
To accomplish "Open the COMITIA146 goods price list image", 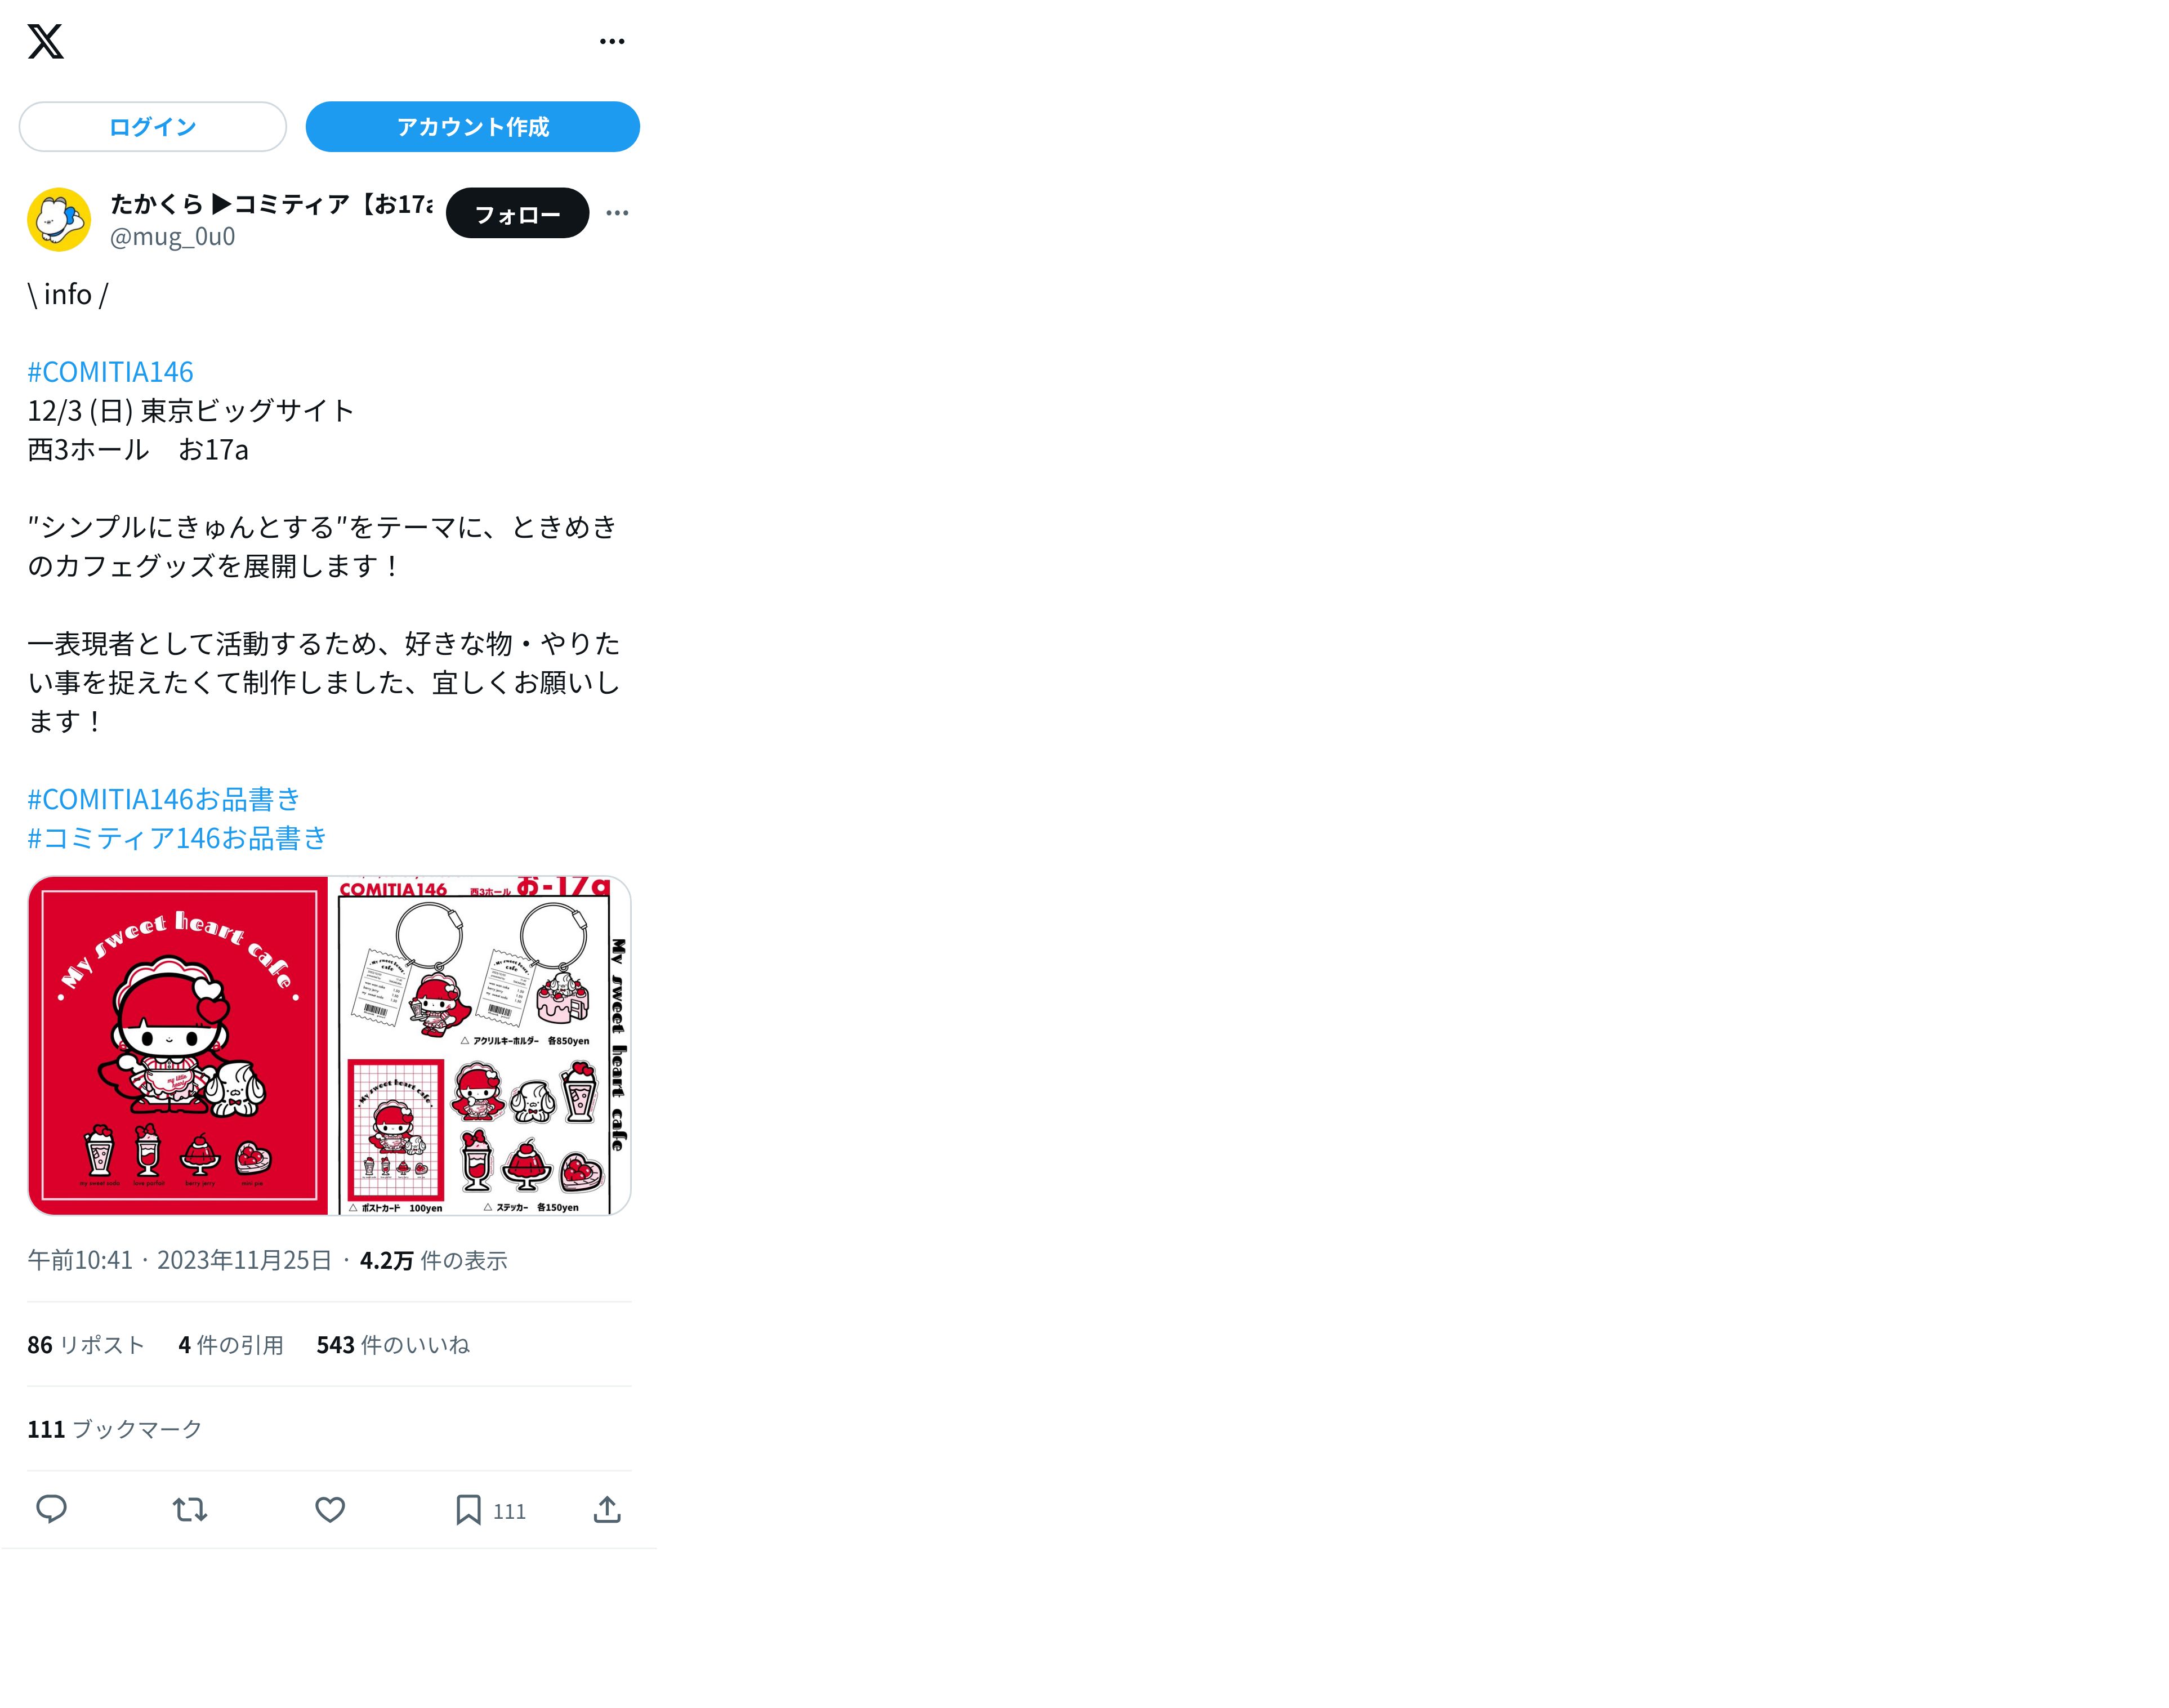I will (x=481, y=1046).
